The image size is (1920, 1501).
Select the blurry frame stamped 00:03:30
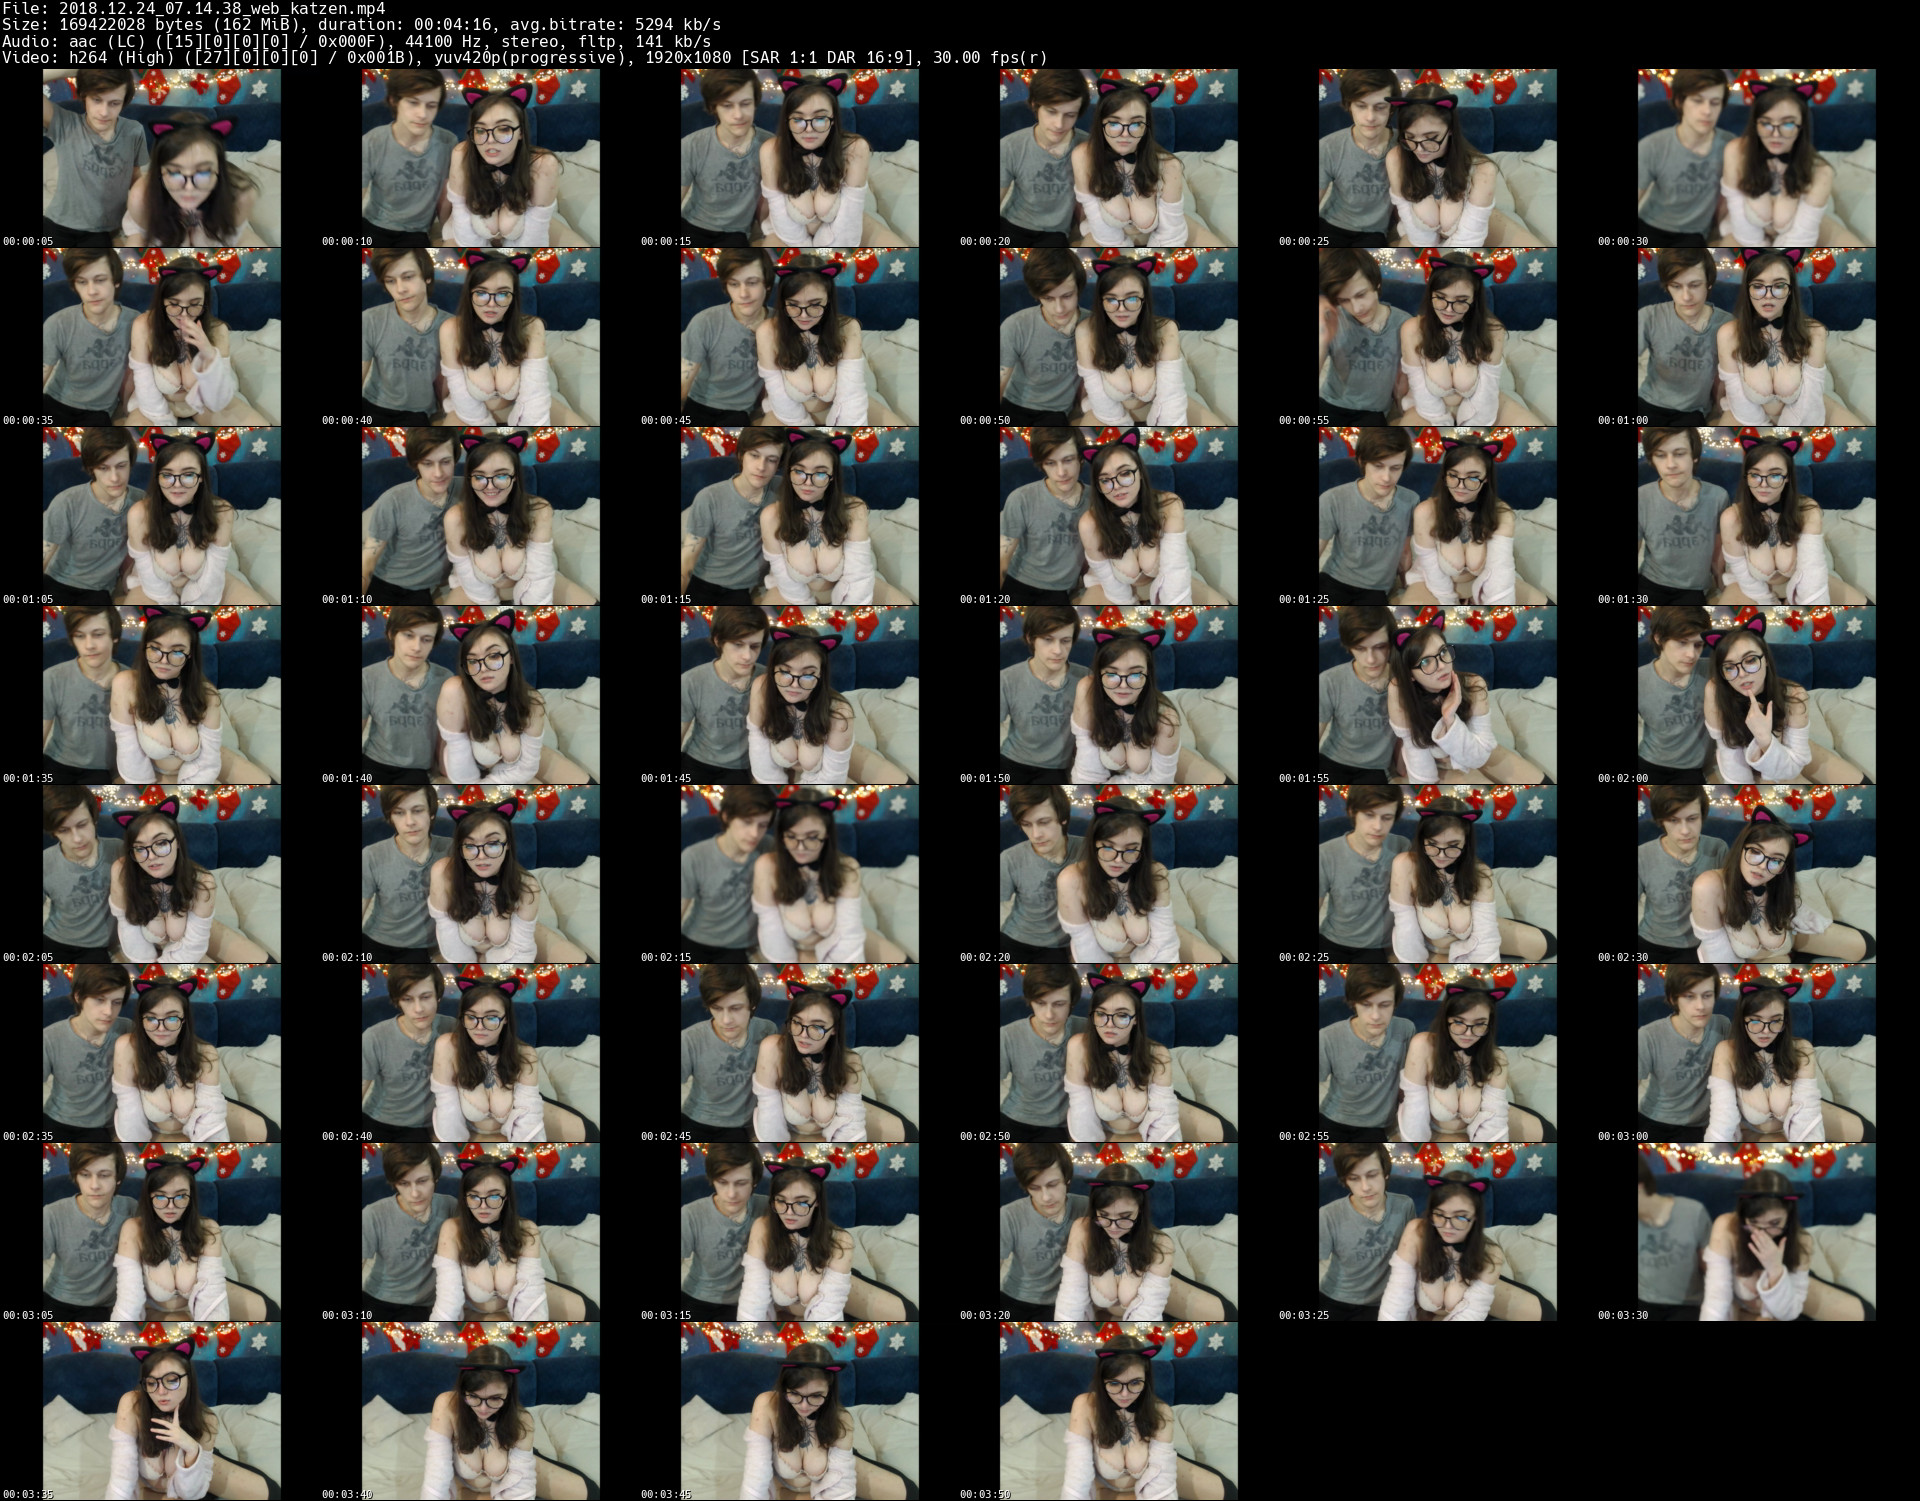(x=1756, y=1232)
